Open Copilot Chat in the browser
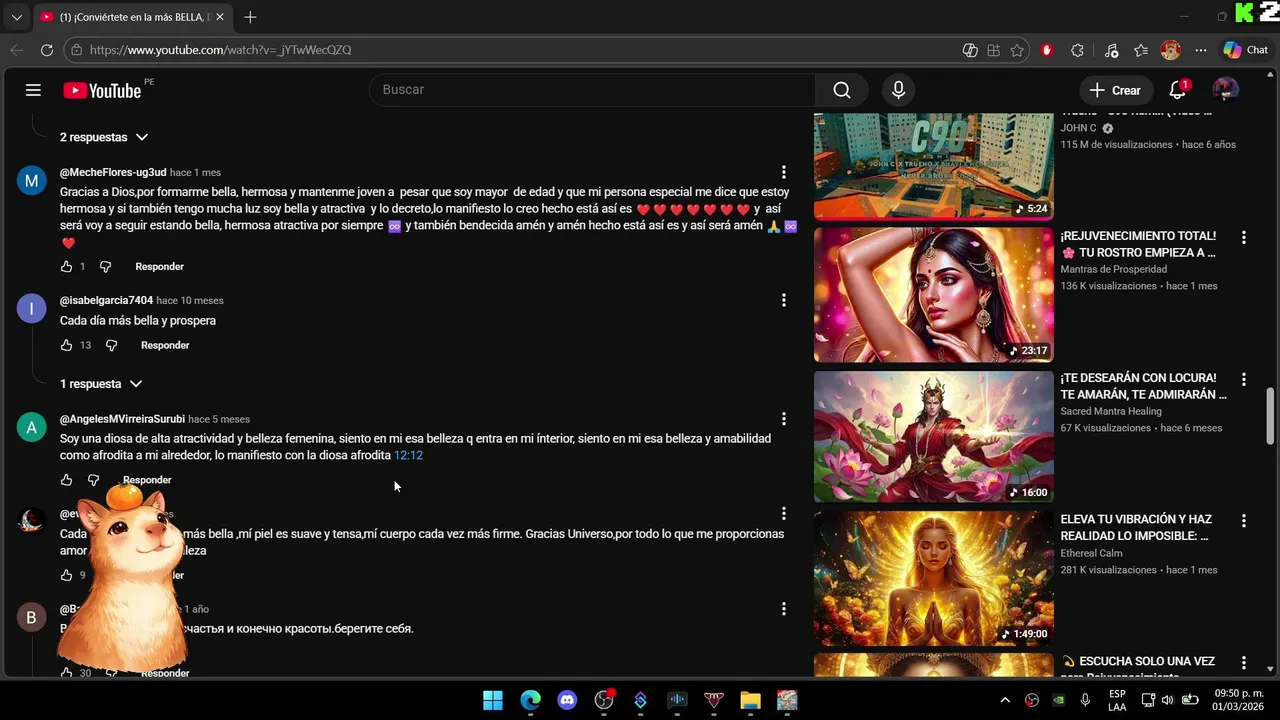 pyautogui.click(x=1246, y=50)
